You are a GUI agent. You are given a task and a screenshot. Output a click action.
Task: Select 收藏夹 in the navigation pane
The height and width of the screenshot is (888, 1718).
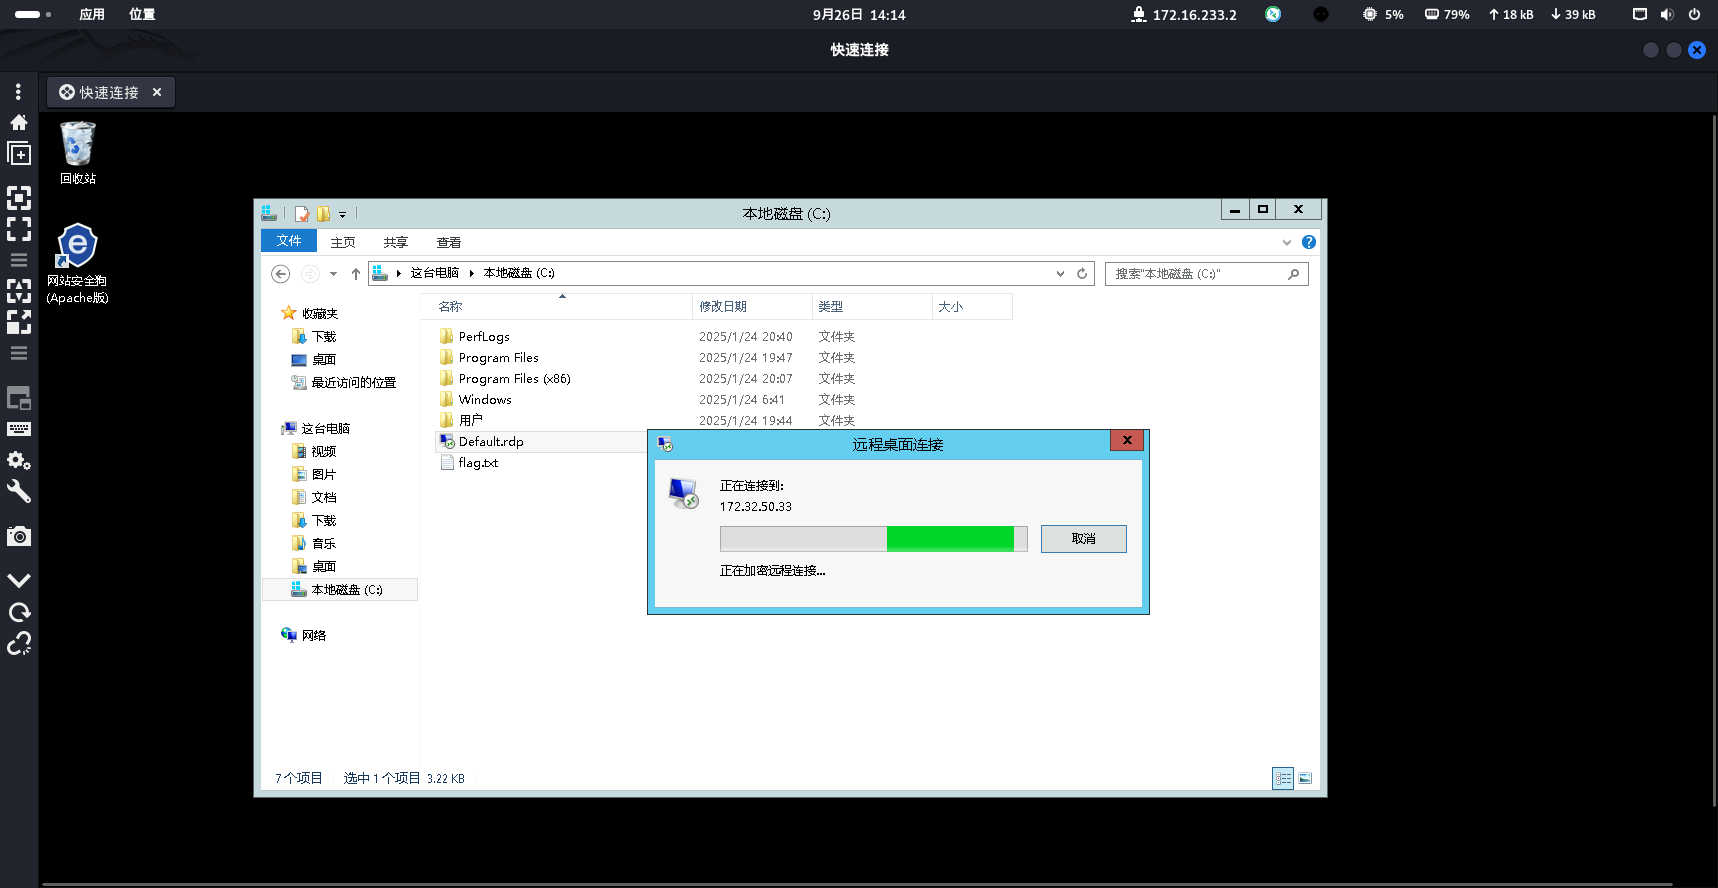coord(320,313)
